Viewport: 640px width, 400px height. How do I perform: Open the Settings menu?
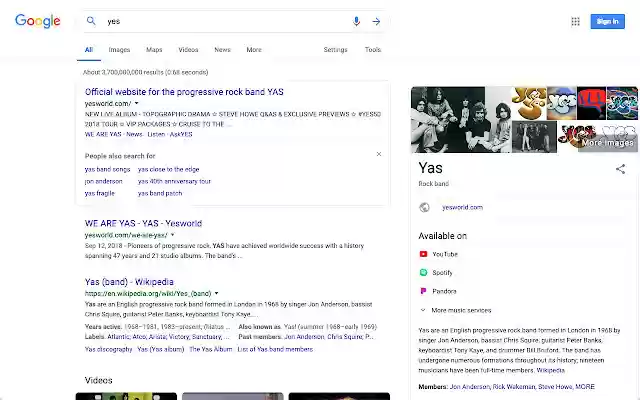(x=336, y=50)
